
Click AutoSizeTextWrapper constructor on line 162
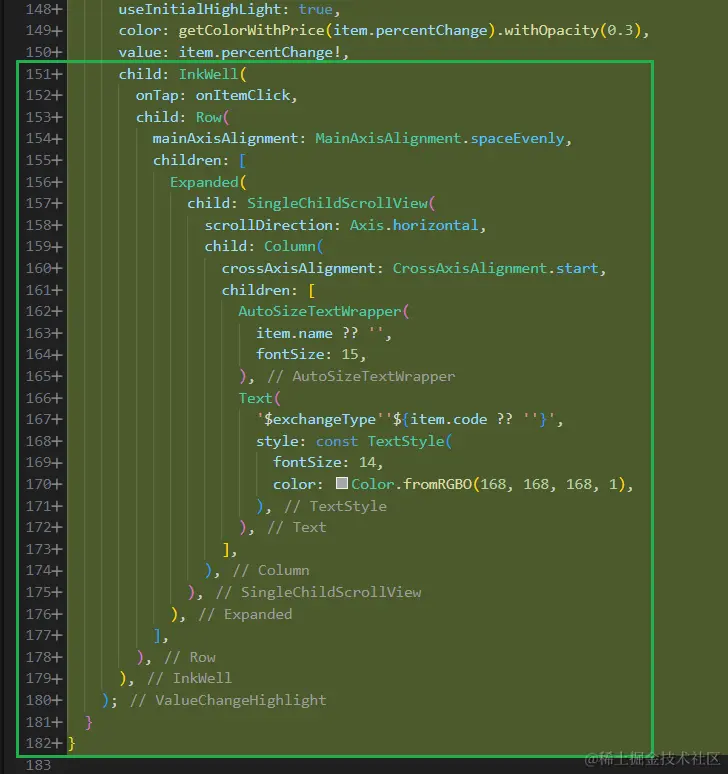click(320, 311)
